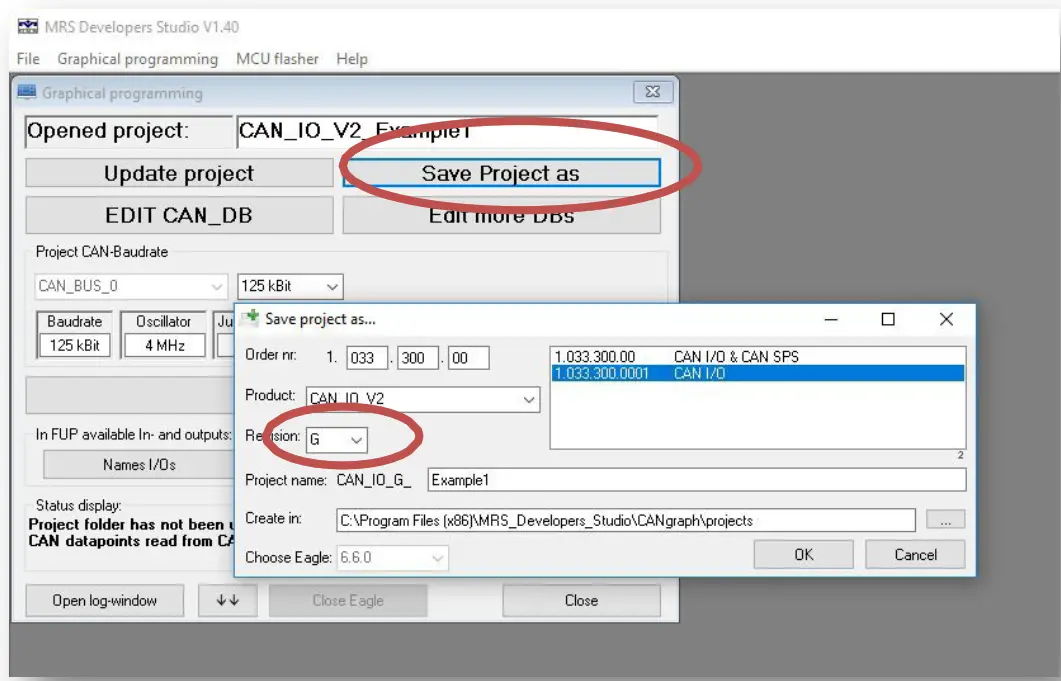1061x681 pixels.
Task: Open the Help menu
Action: click(352, 59)
